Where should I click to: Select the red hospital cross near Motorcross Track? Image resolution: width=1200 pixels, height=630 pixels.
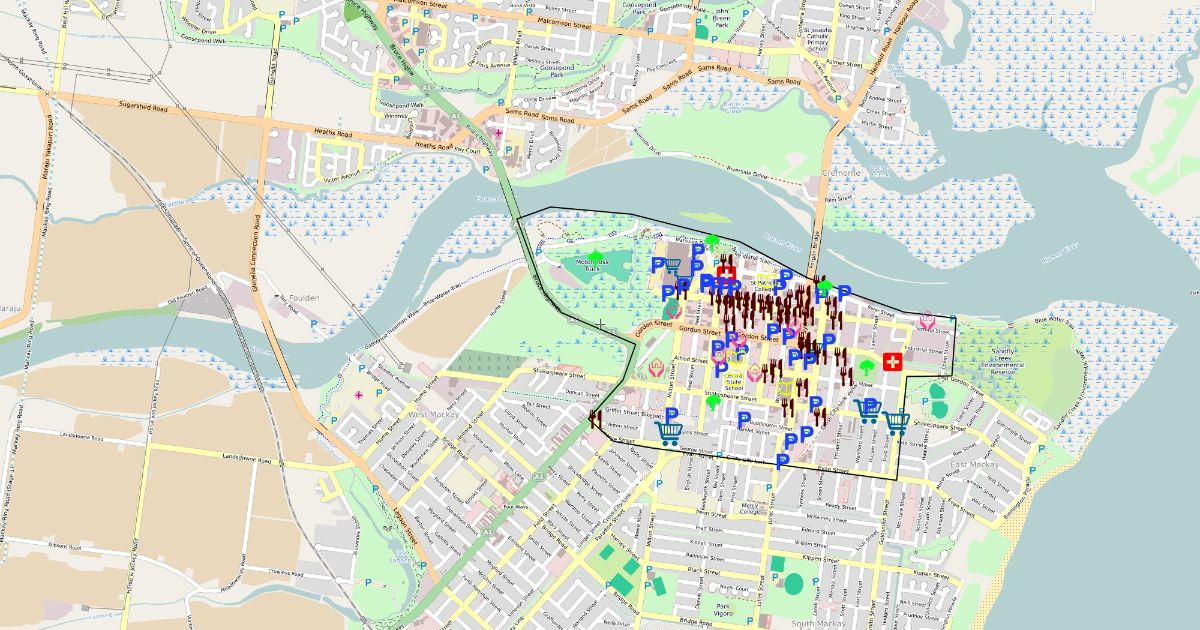[x=726, y=273]
